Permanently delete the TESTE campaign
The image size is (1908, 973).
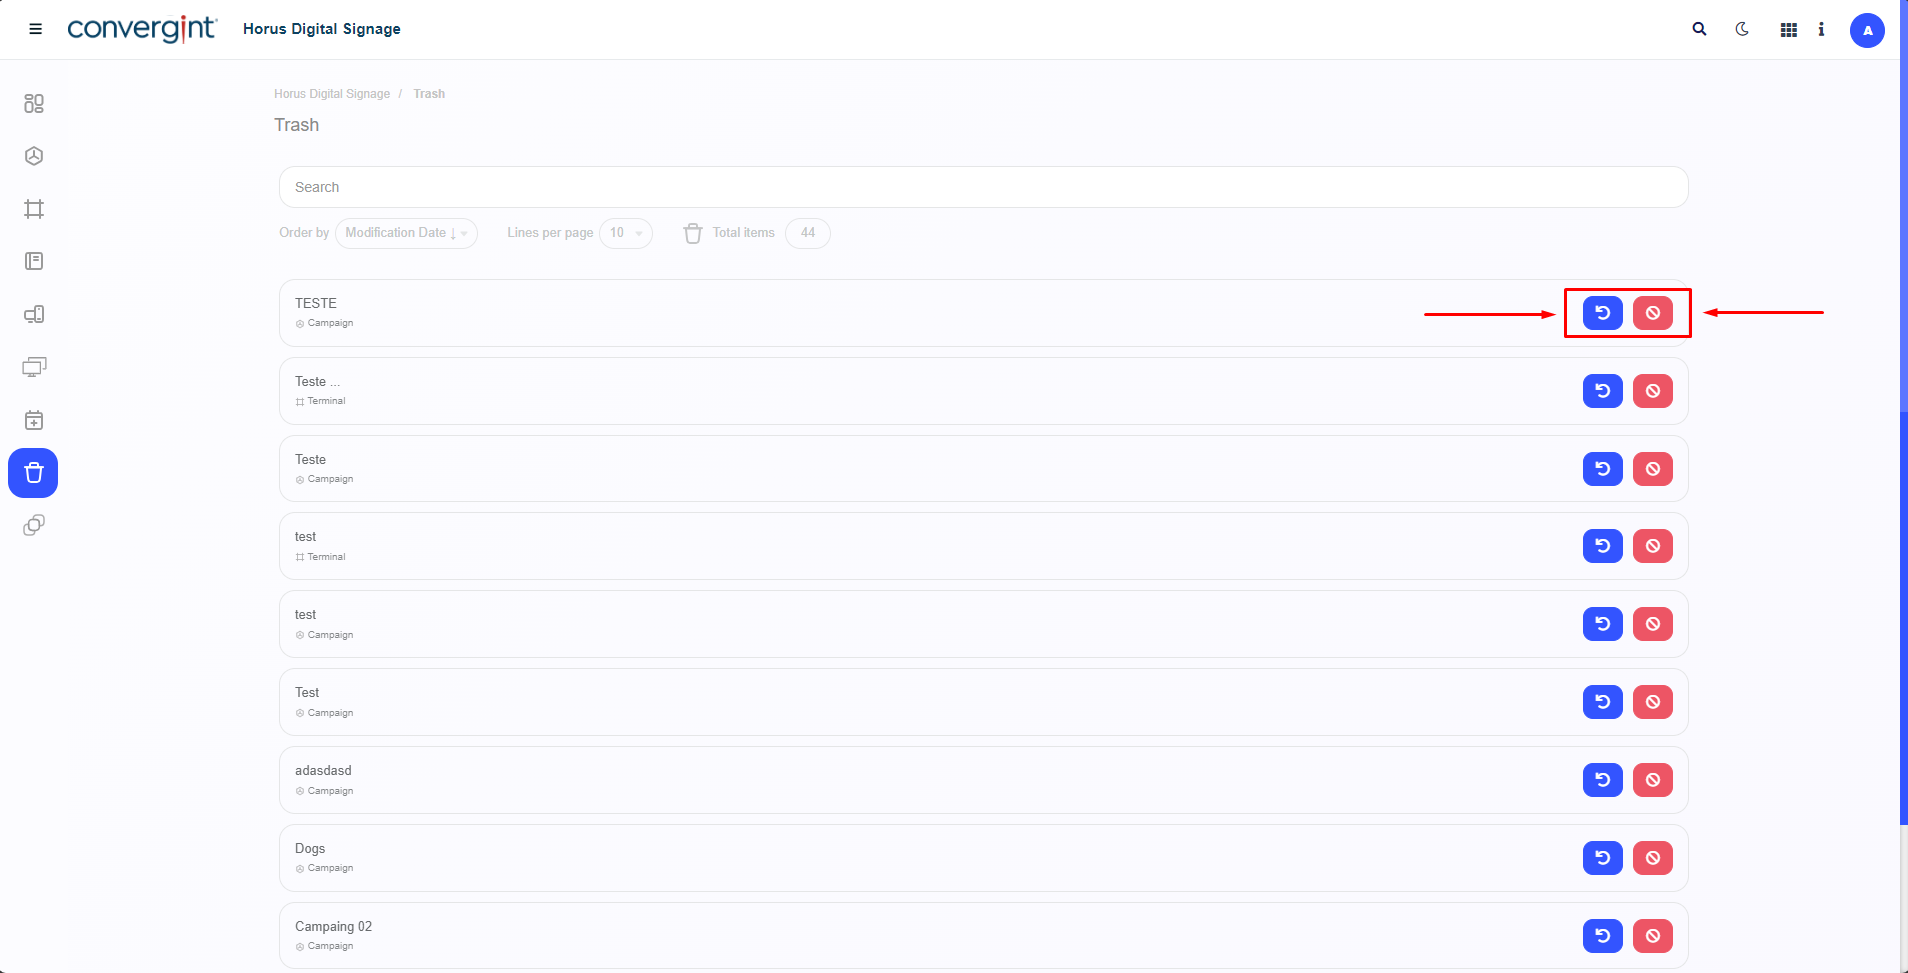click(1652, 313)
